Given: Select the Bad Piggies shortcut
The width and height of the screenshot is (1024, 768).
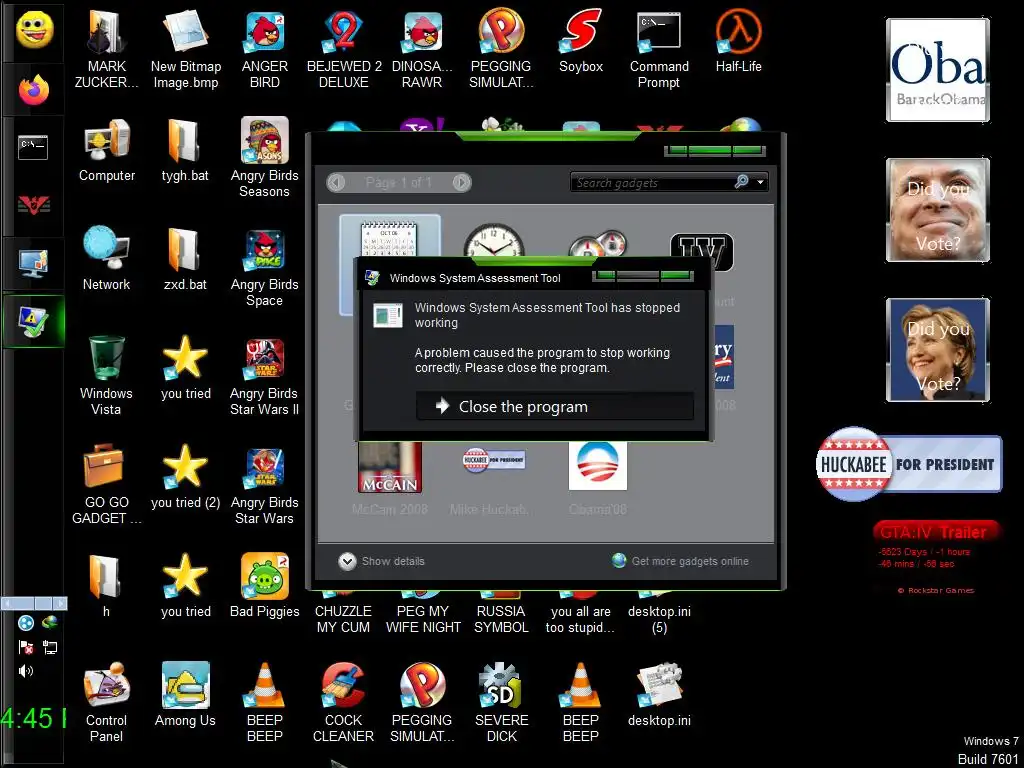Looking at the screenshot, I should click(264, 586).
